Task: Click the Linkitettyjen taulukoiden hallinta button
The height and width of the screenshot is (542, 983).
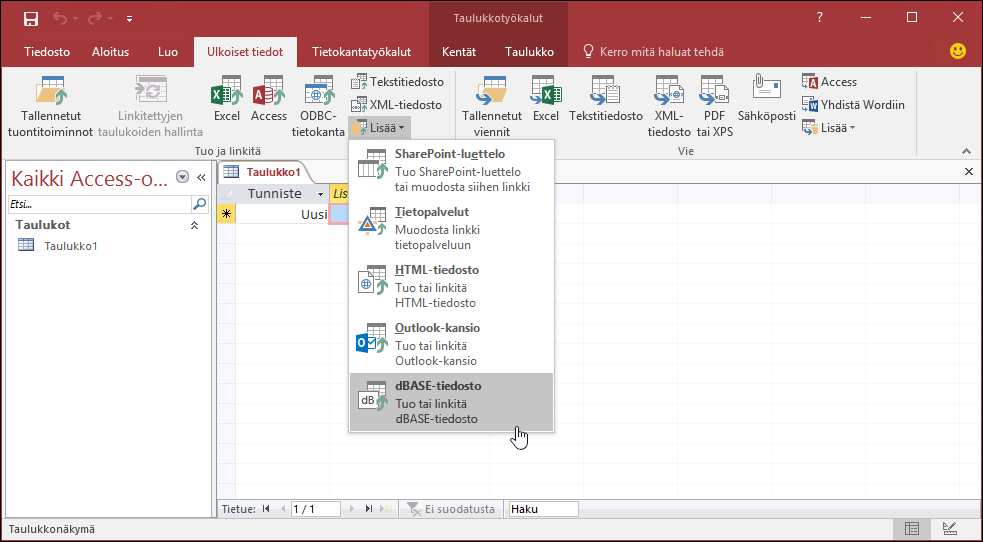Action: point(151,106)
